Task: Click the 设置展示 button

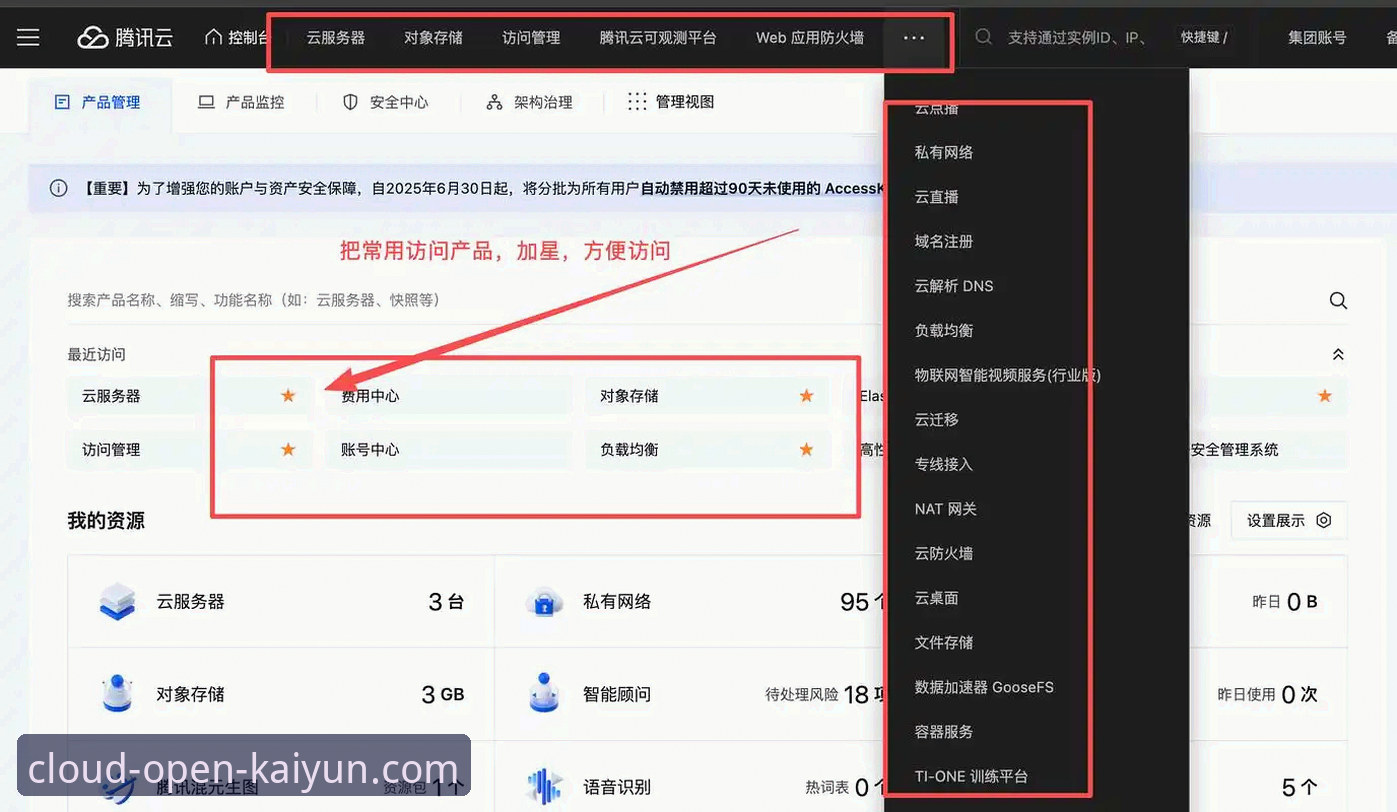Action: click(x=1289, y=520)
